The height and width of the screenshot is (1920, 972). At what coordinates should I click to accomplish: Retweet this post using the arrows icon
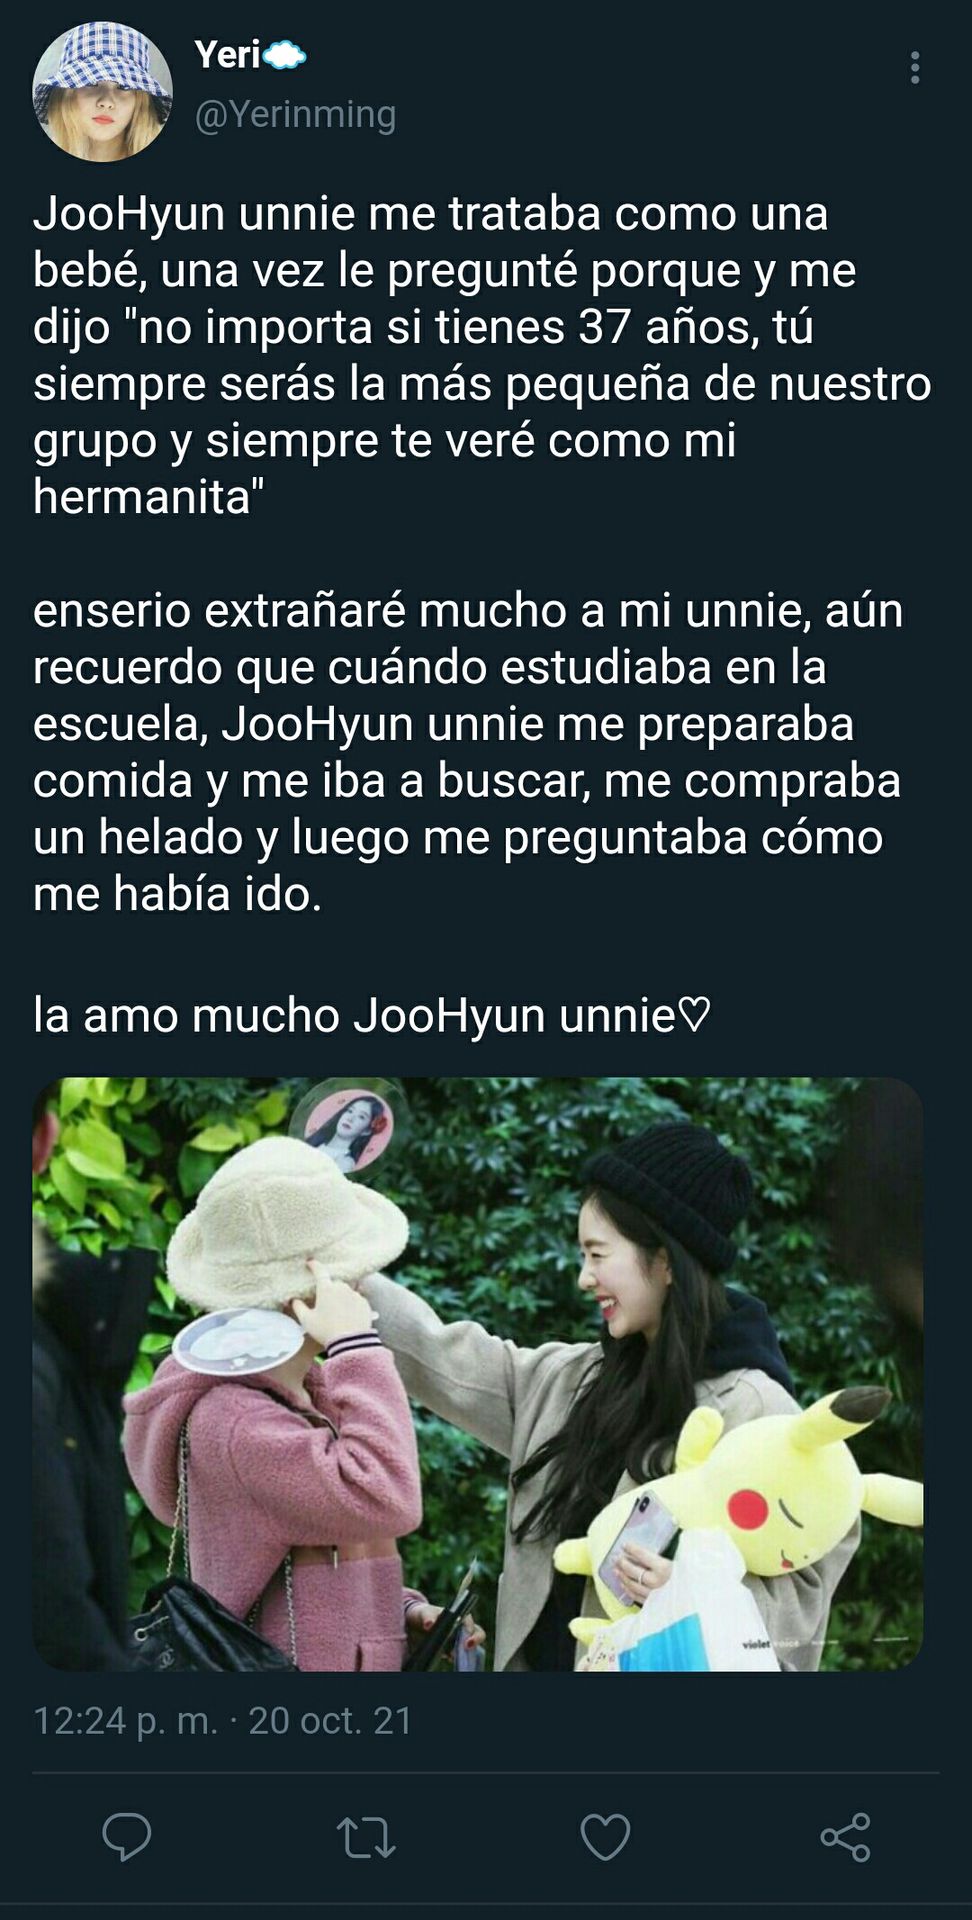(366, 1837)
